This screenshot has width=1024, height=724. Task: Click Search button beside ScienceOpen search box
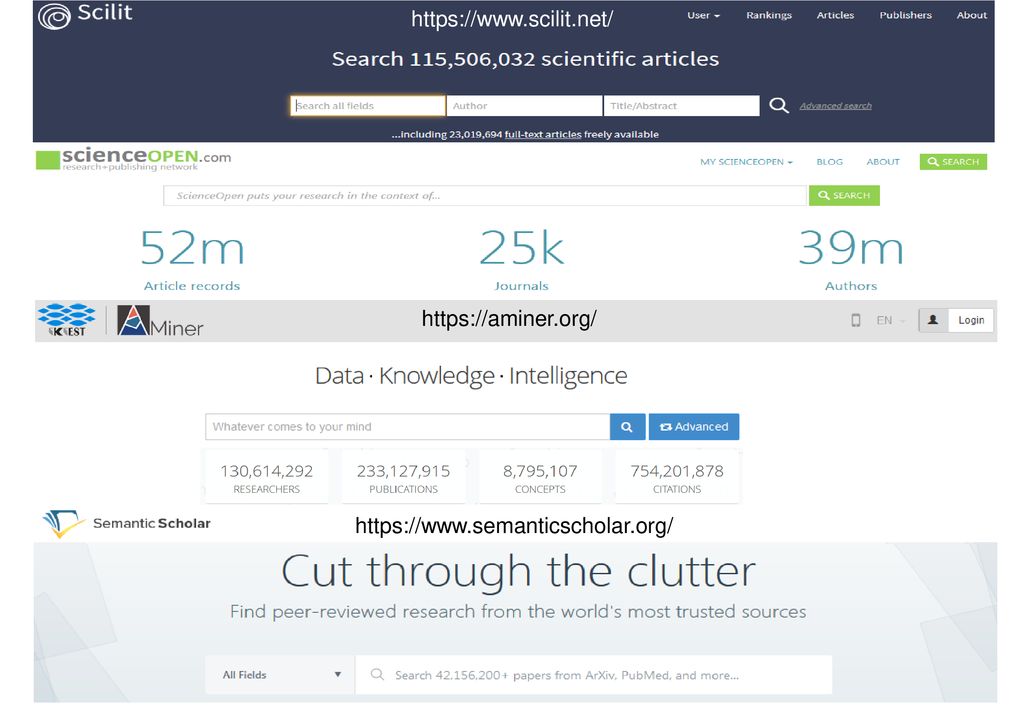coord(844,196)
